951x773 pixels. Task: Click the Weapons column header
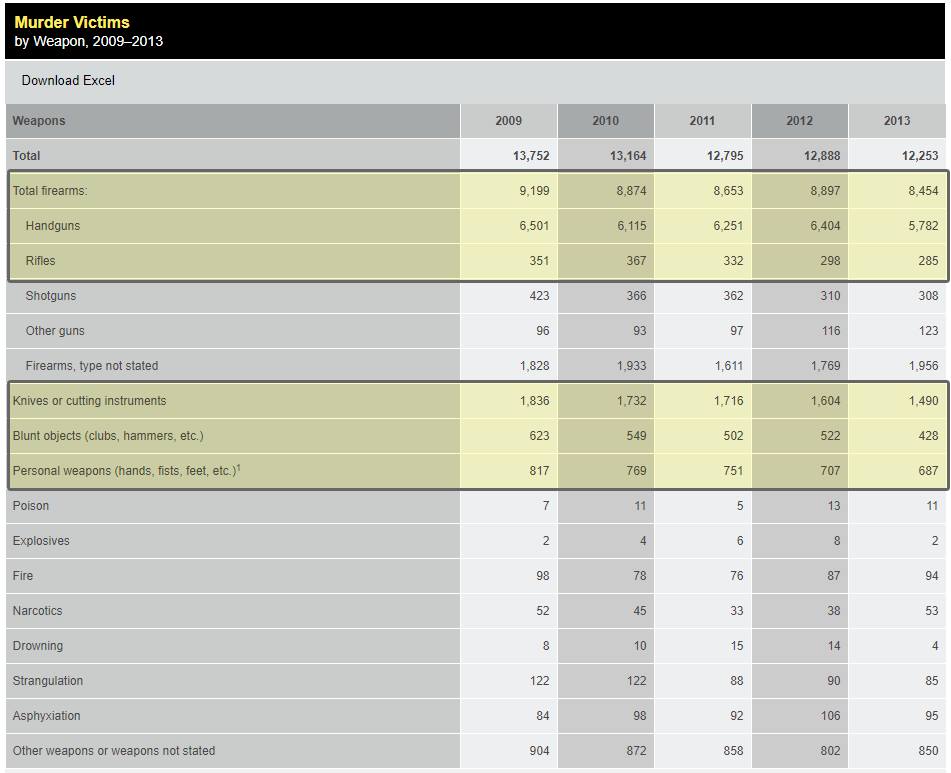39,121
